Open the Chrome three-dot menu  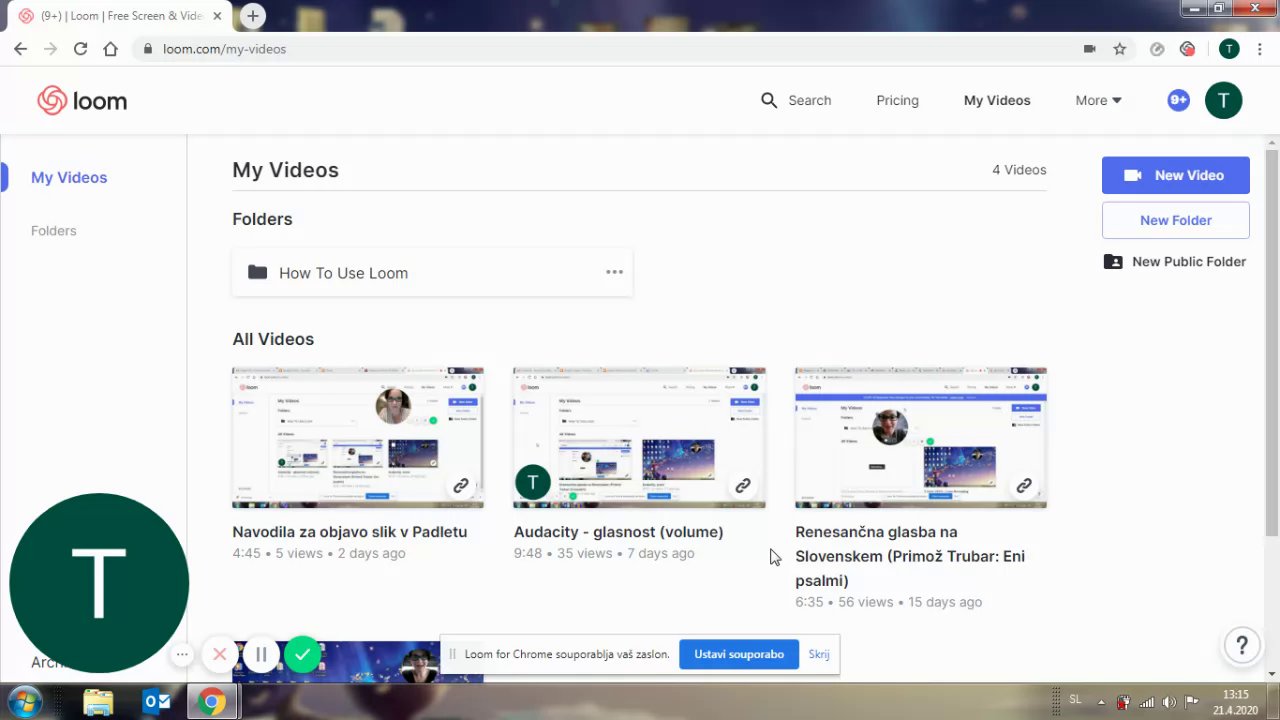point(1260,49)
